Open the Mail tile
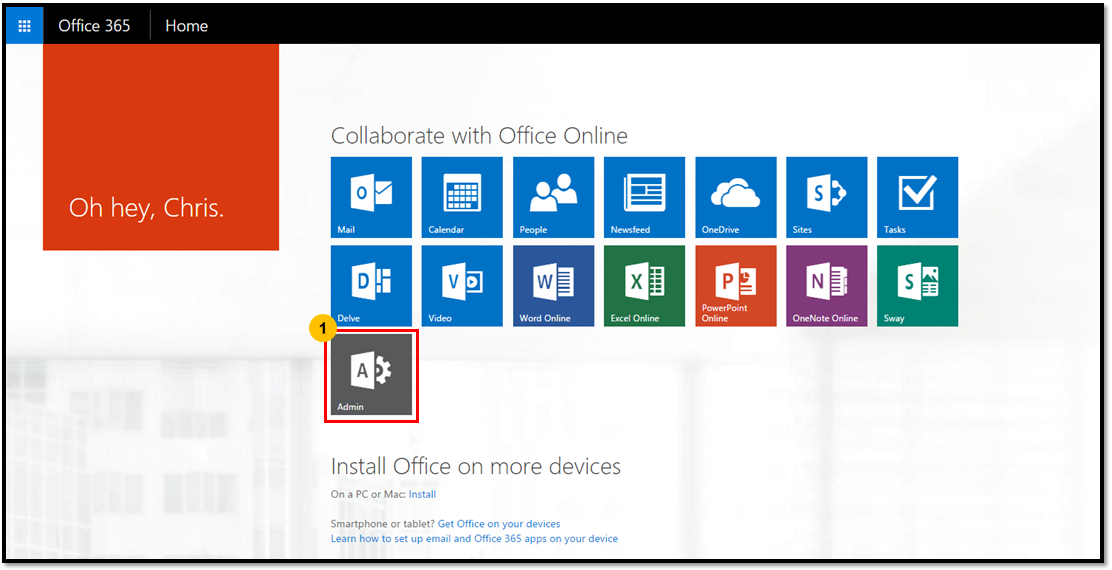This screenshot has width=1112, height=570. click(371, 197)
